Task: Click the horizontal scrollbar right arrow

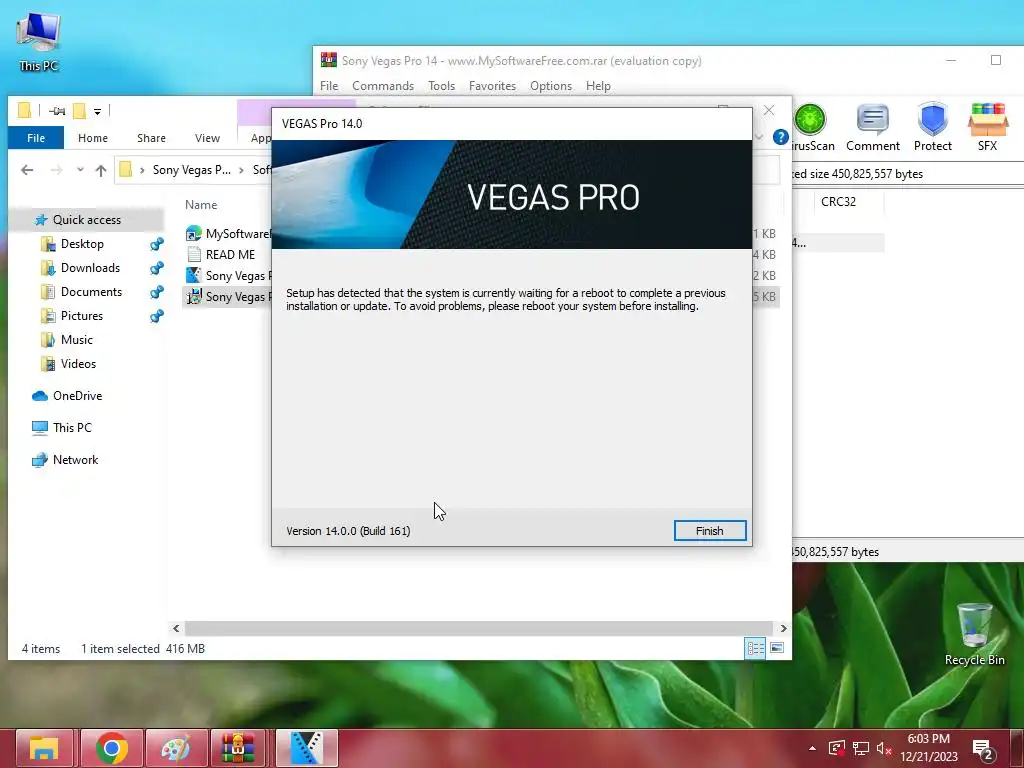Action: click(783, 628)
